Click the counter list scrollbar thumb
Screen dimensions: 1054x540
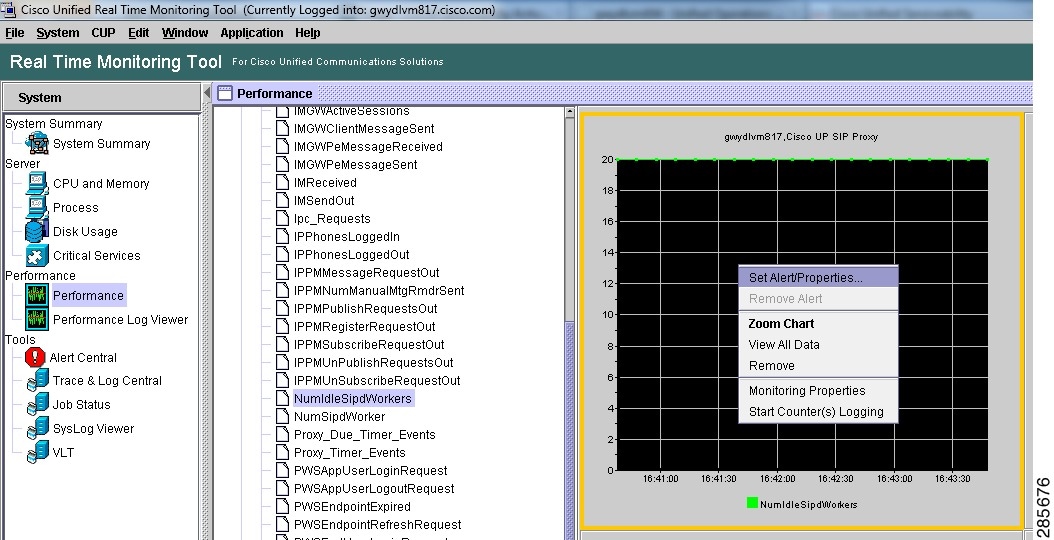(570, 430)
